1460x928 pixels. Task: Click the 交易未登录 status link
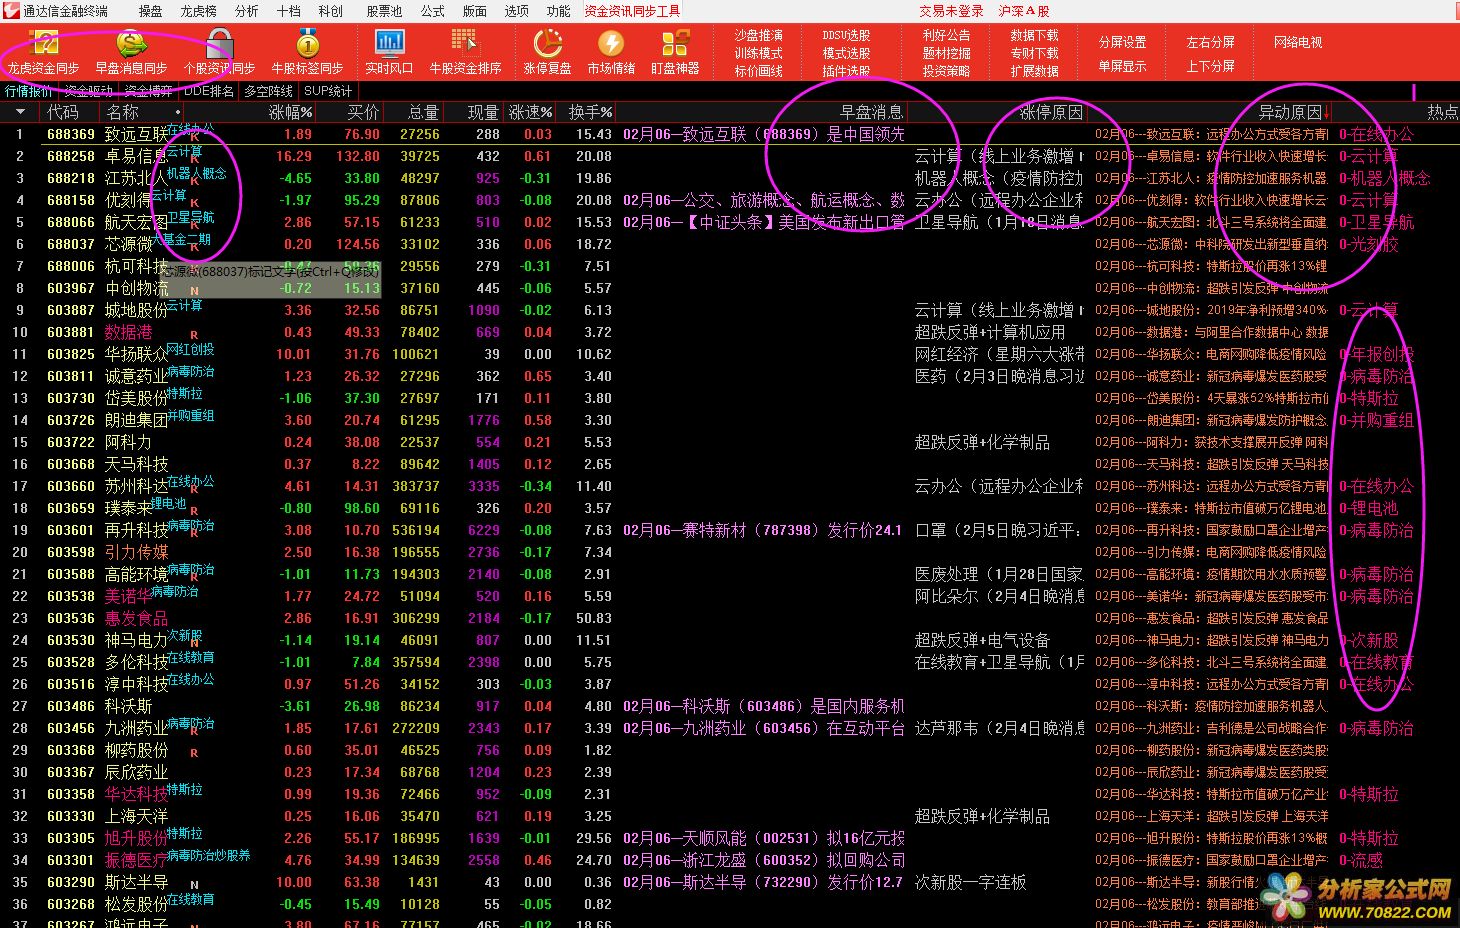pos(951,11)
